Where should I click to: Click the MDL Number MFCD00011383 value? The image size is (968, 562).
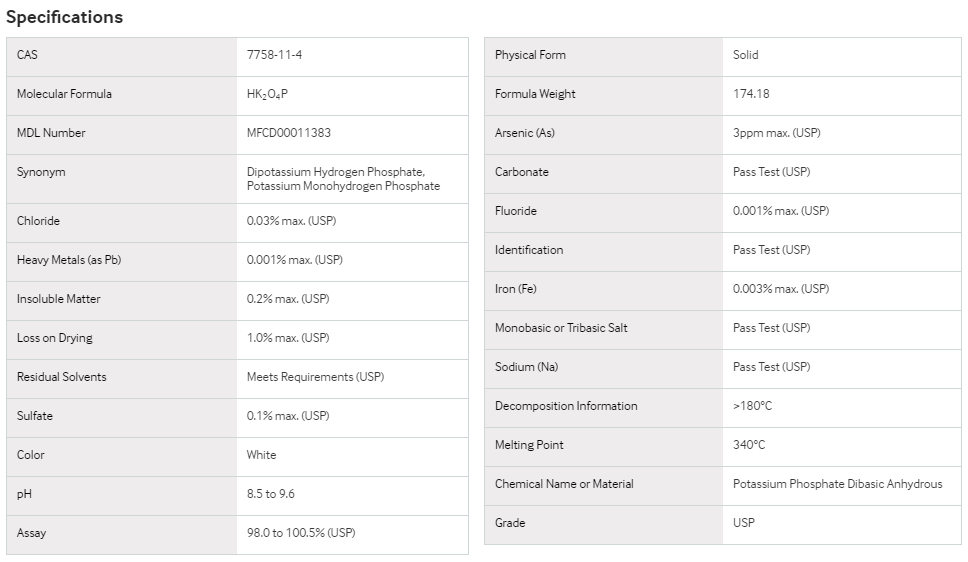click(289, 133)
